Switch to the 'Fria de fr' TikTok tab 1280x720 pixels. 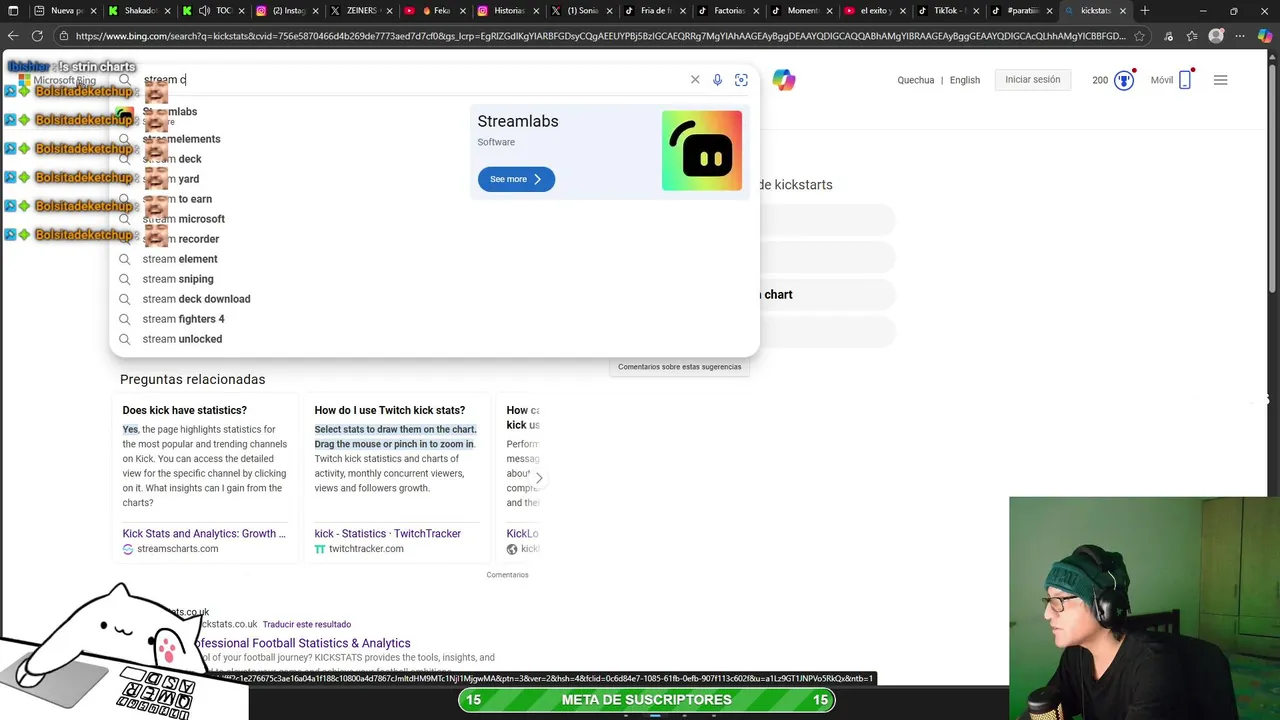[653, 11]
